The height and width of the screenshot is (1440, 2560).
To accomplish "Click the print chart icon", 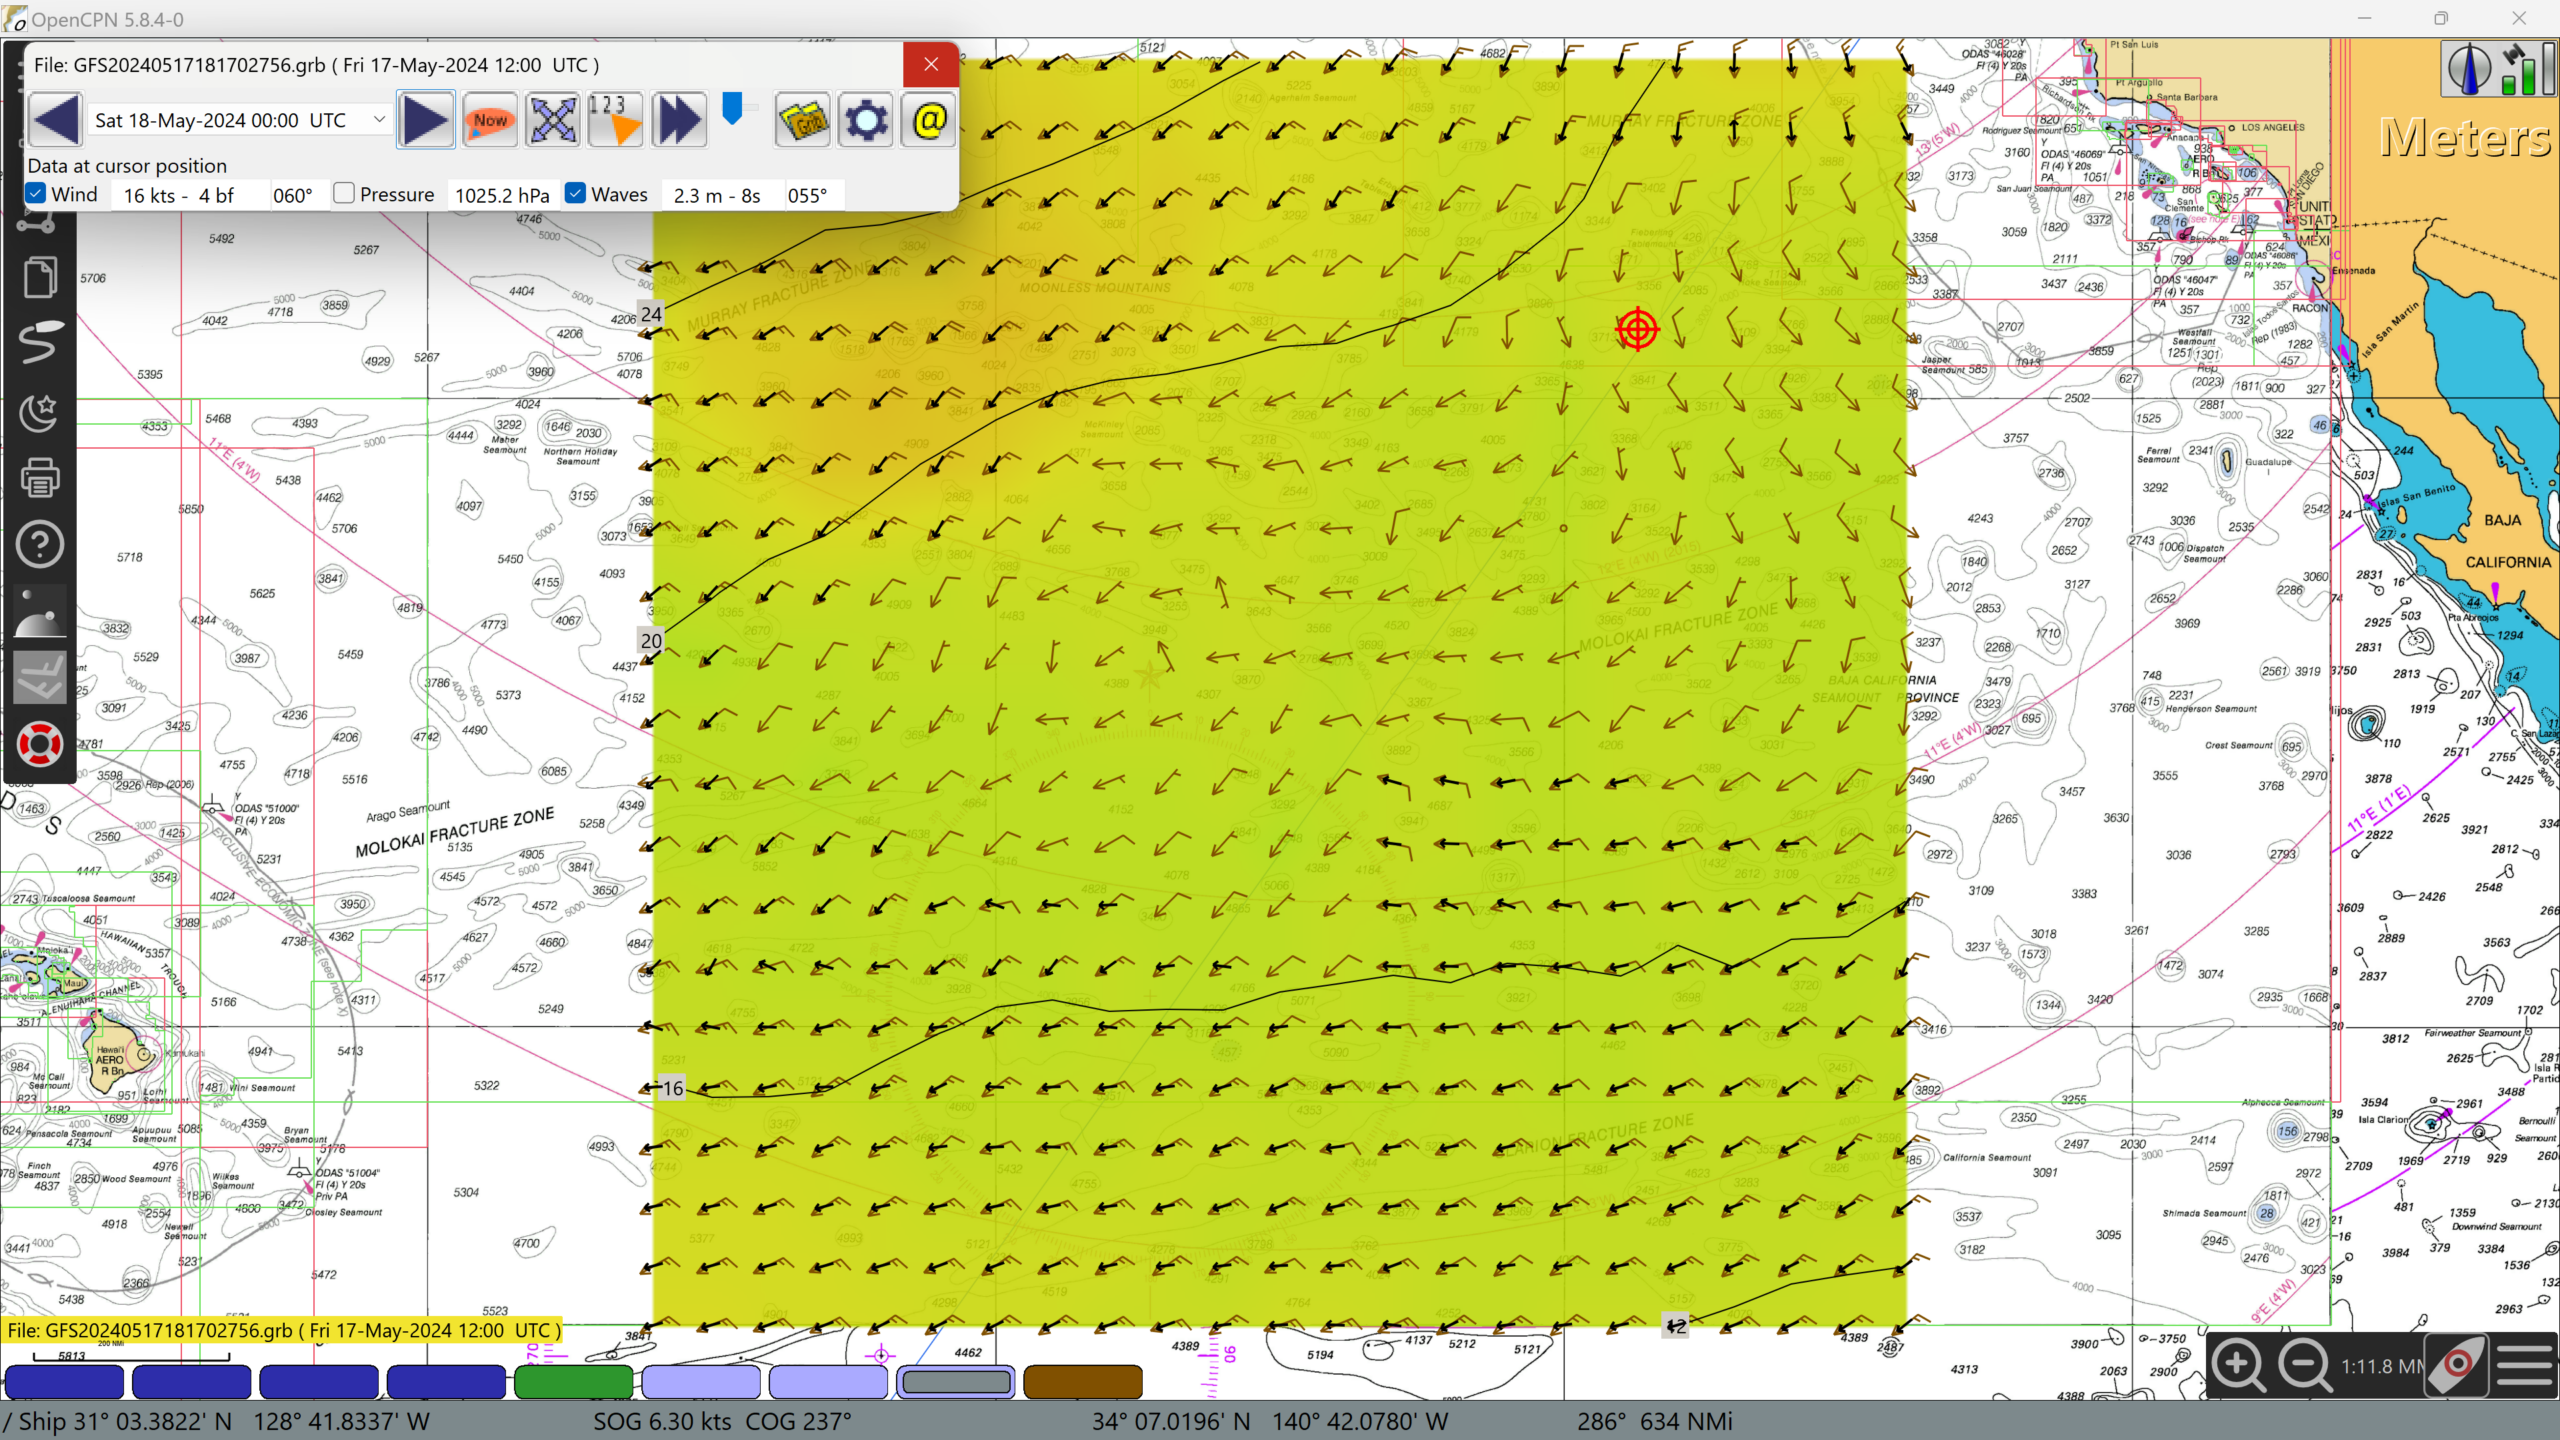I will click(x=40, y=478).
